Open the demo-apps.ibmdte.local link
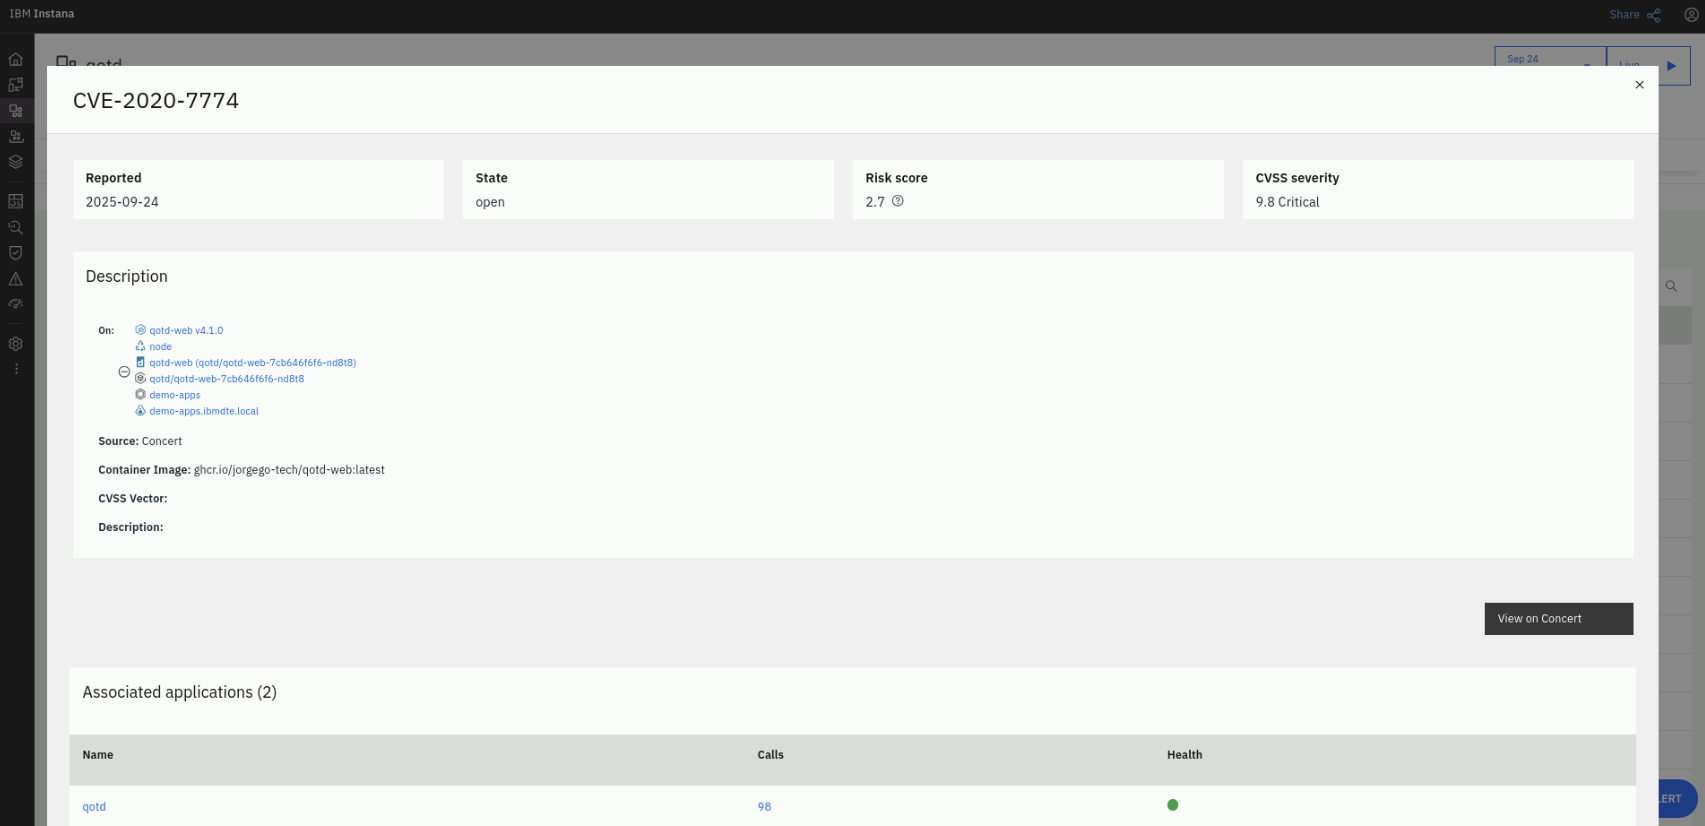Image resolution: width=1705 pixels, height=826 pixels. [204, 411]
